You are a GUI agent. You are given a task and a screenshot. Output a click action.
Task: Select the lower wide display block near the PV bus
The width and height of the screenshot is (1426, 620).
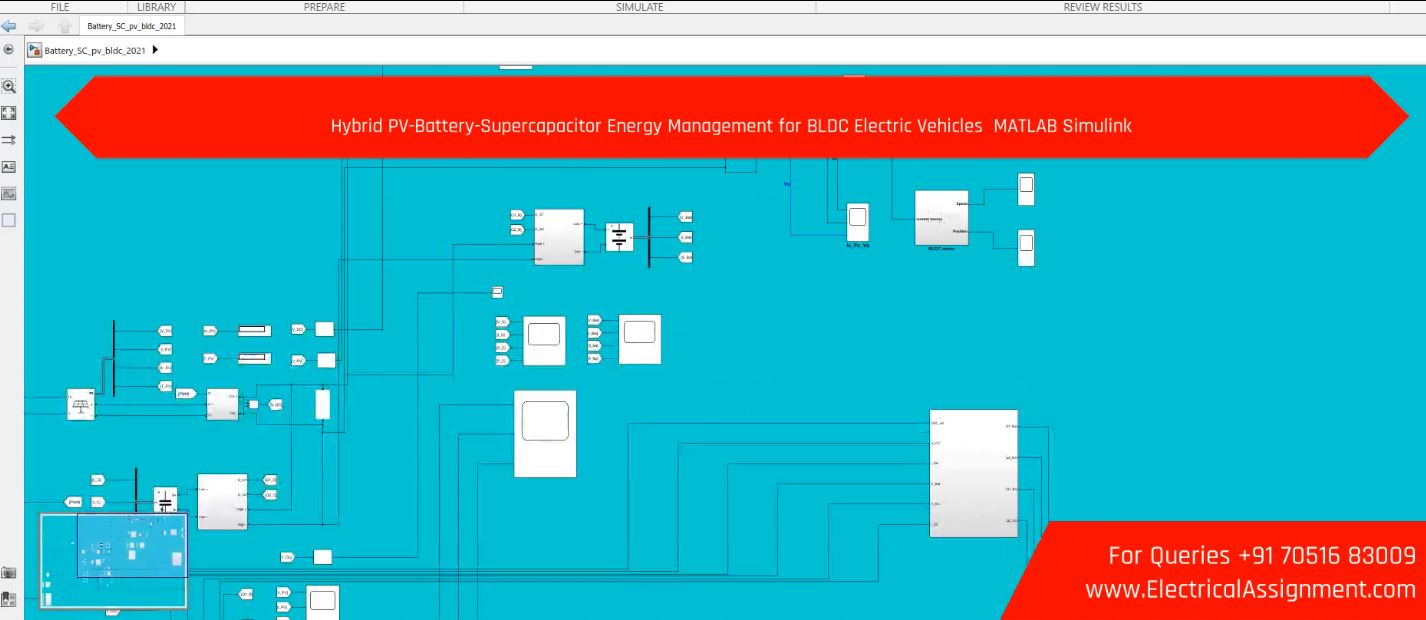click(x=254, y=358)
